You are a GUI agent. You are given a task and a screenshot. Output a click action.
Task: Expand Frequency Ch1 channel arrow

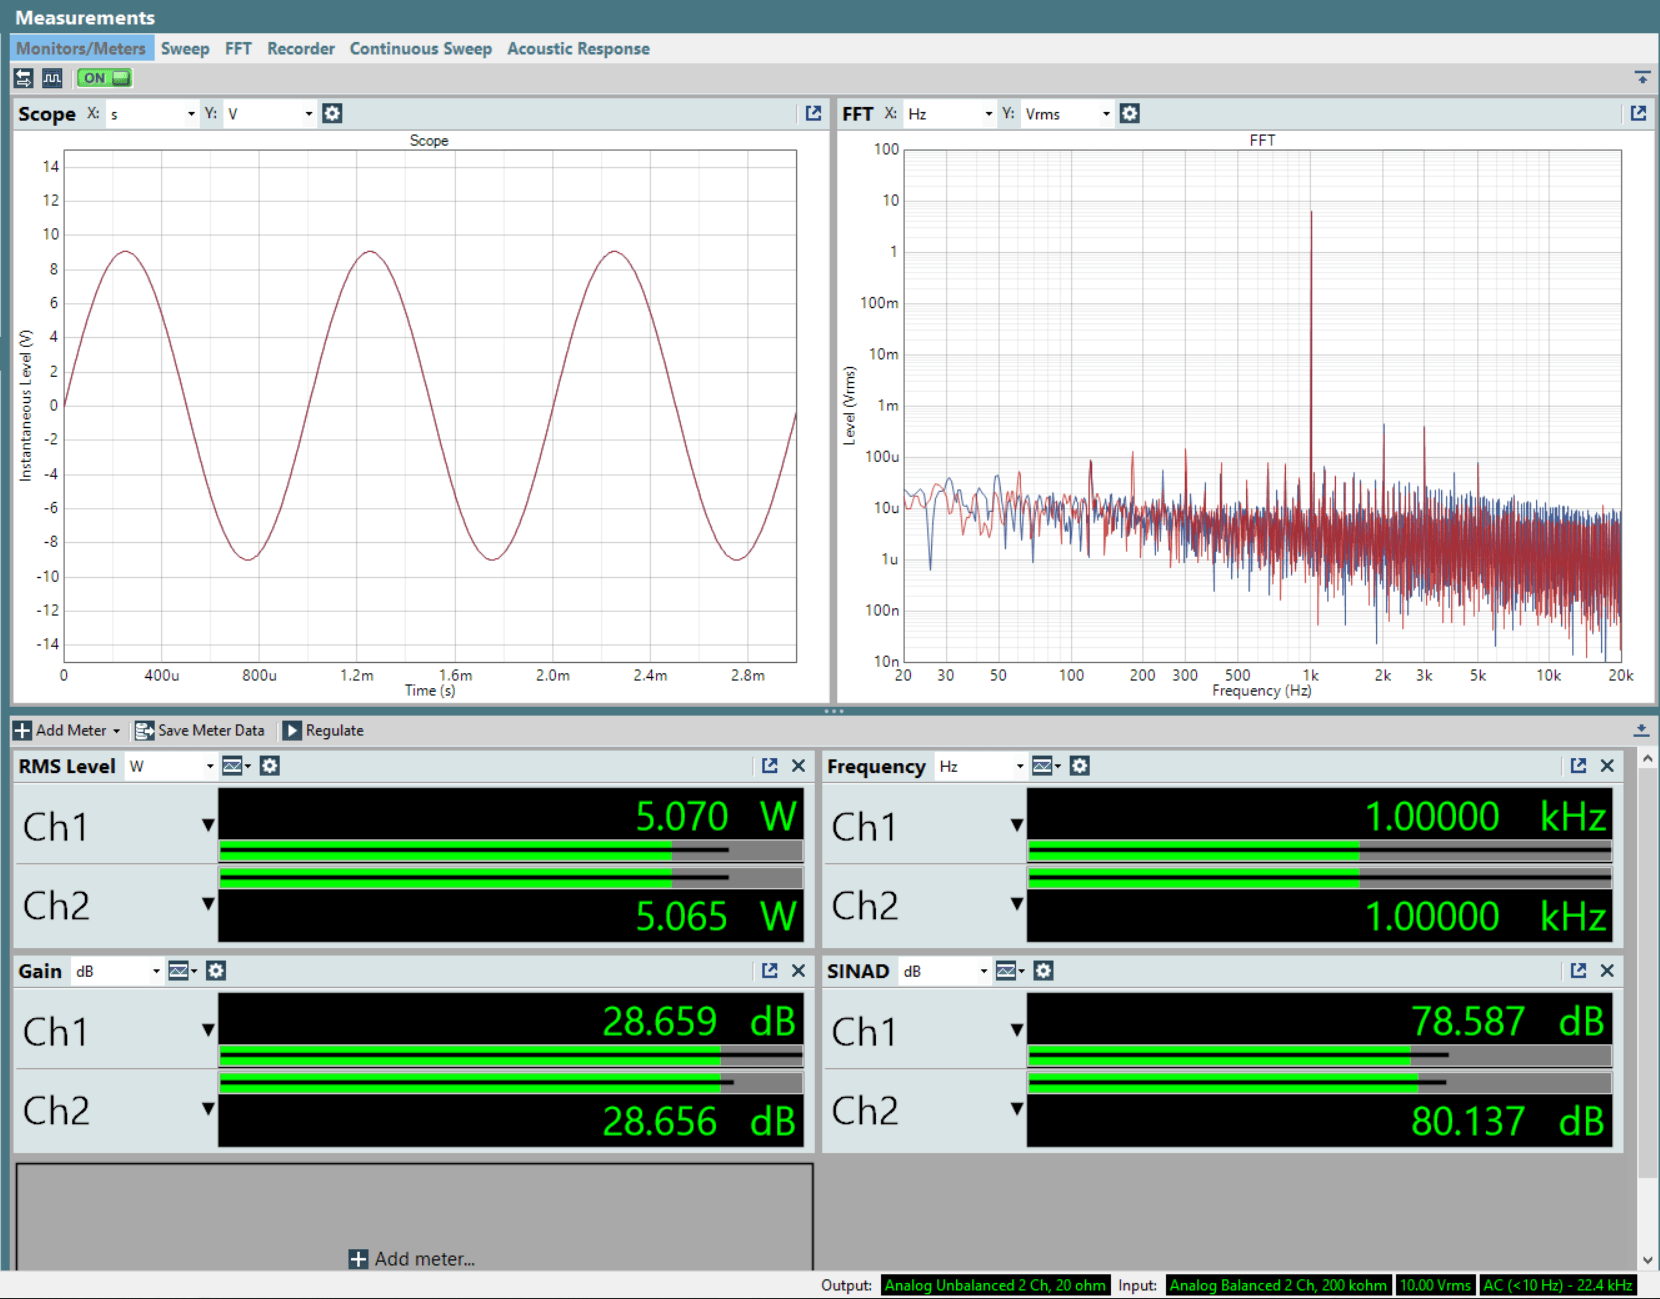coord(1017,825)
